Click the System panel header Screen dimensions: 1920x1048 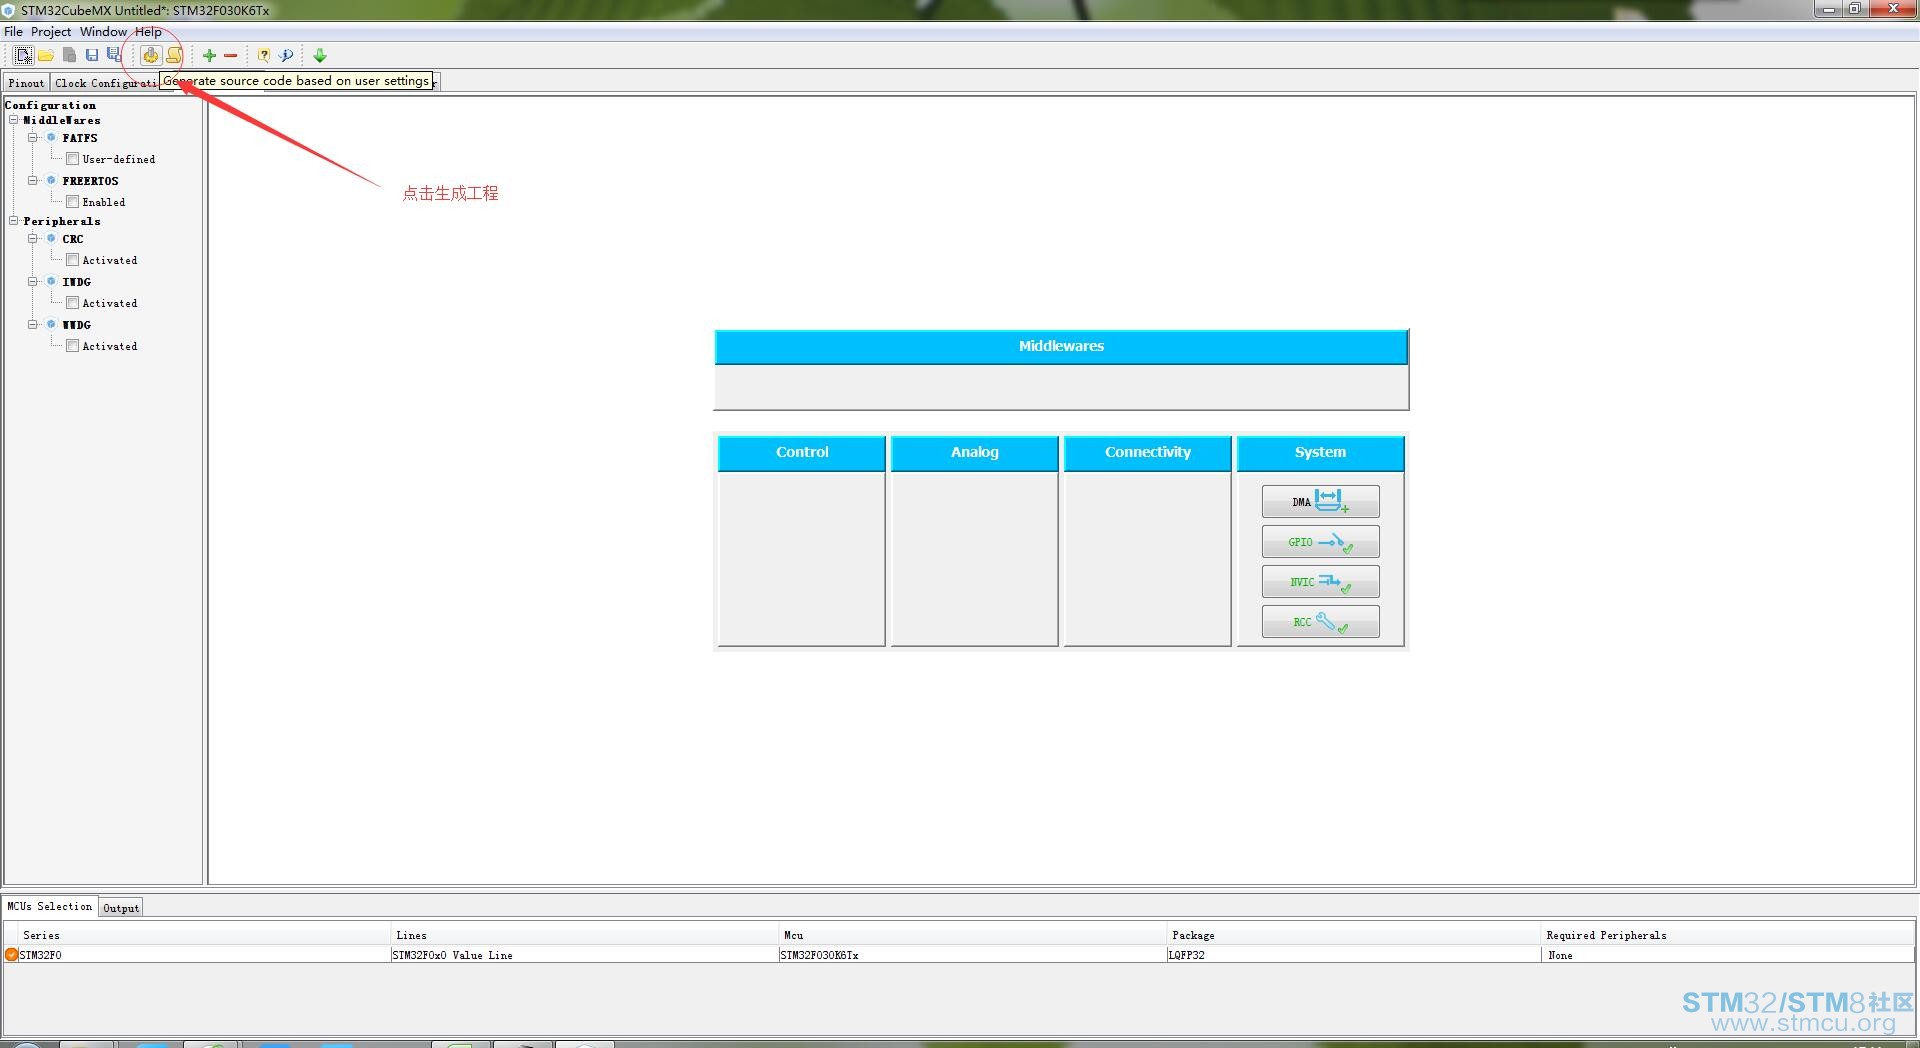click(x=1320, y=452)
